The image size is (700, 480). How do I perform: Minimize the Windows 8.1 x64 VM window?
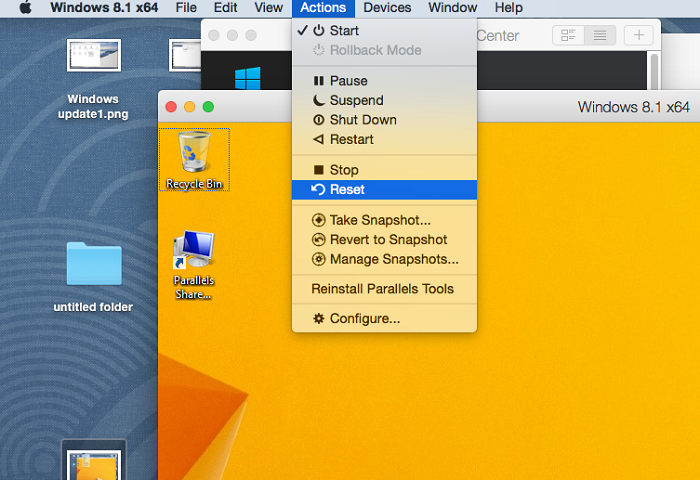click(x=190, y=107)
